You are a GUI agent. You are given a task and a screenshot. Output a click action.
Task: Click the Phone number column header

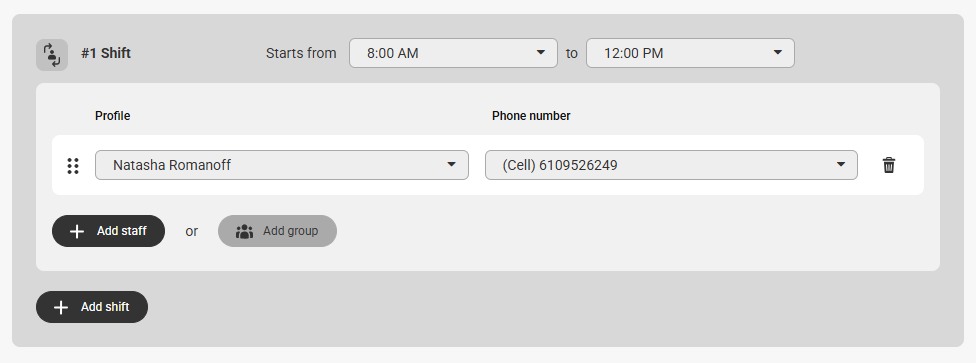(531, 116)
